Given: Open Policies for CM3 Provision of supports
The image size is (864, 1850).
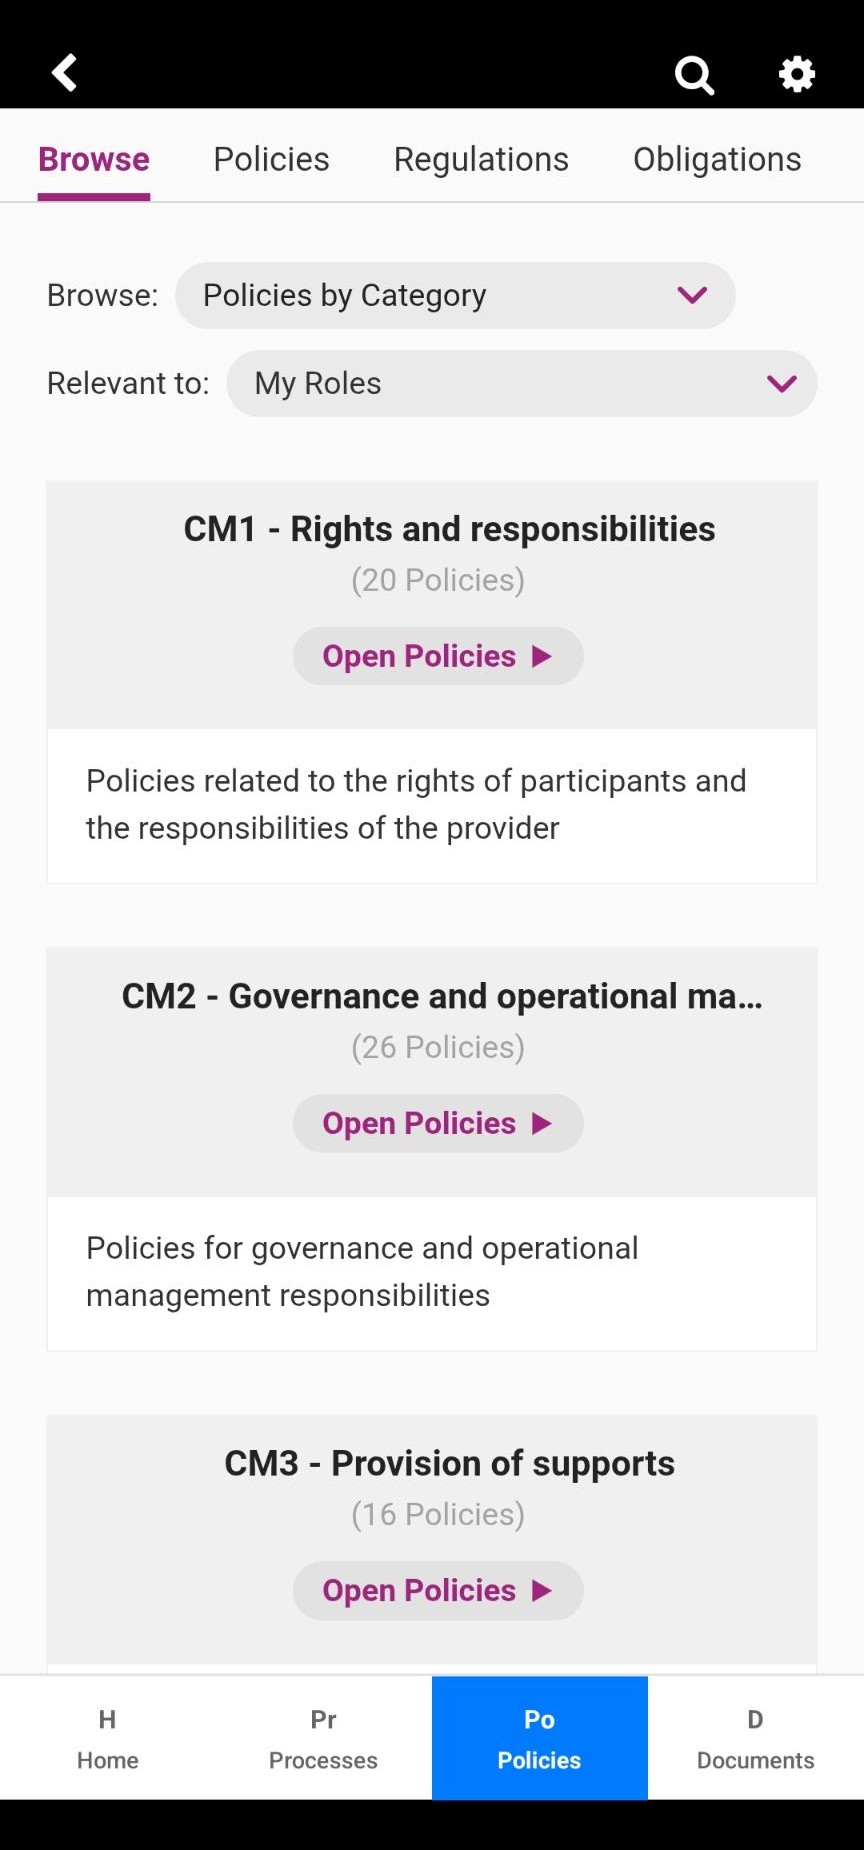Looking at the screenshot, I should coord(438,1590).
